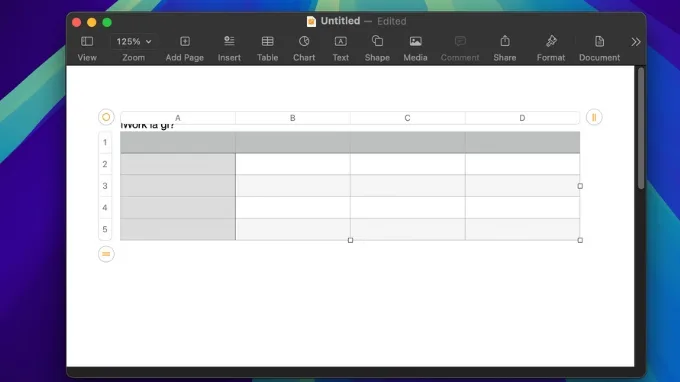Click the Share toolbar icon
Viewport: 680px width, 382px height.
[x=505, y=41]
